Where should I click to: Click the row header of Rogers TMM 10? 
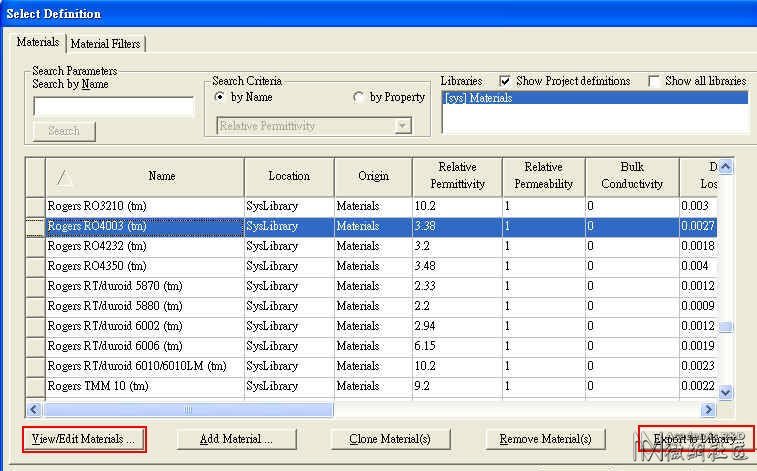coord(35,387)
